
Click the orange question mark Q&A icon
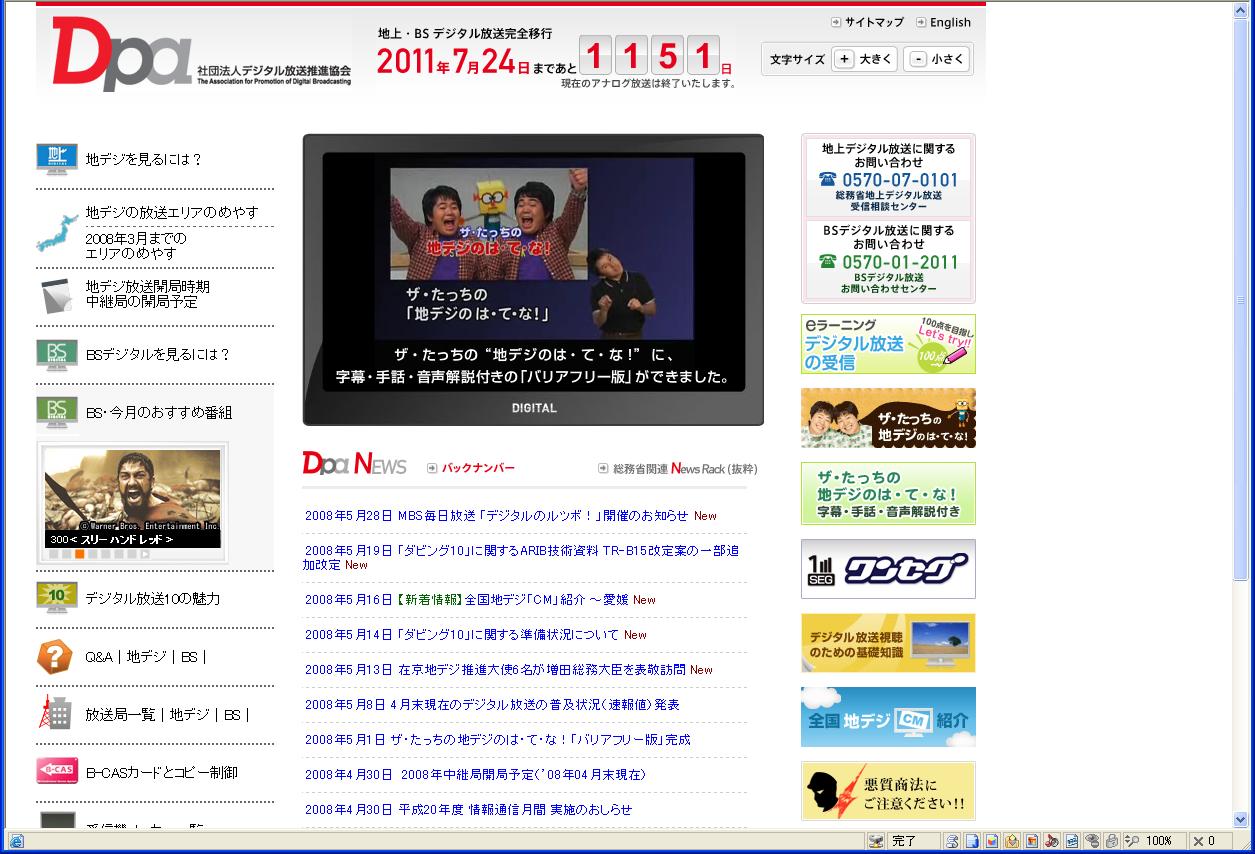coord(55,657)
